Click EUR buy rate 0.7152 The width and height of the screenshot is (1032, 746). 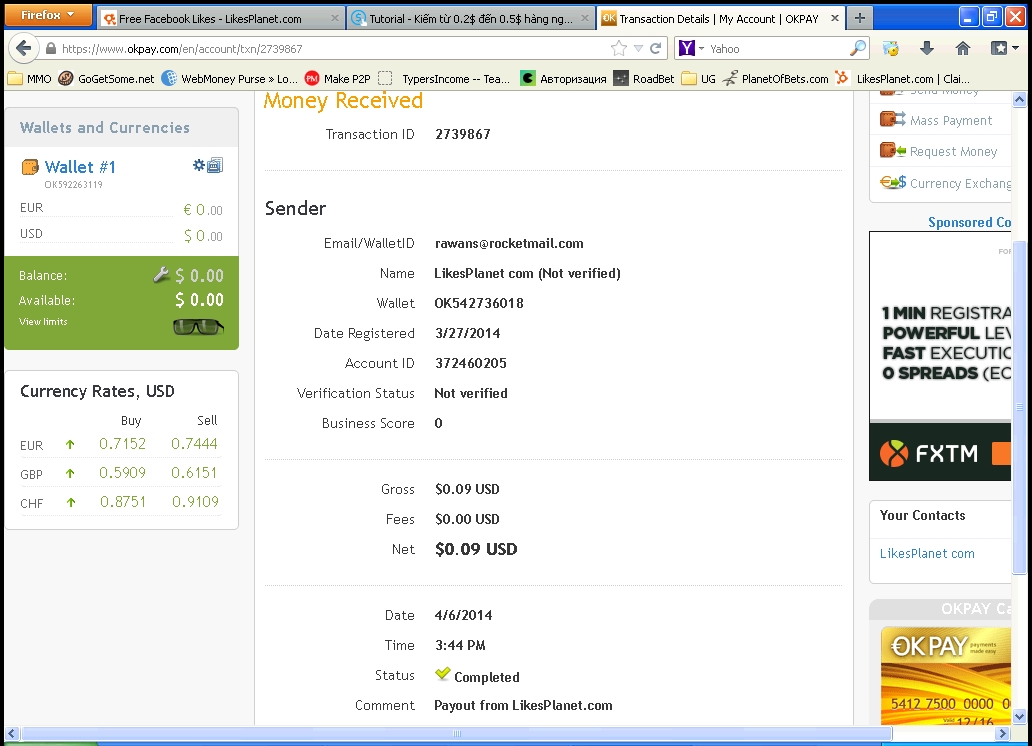[x=122, y=444]
